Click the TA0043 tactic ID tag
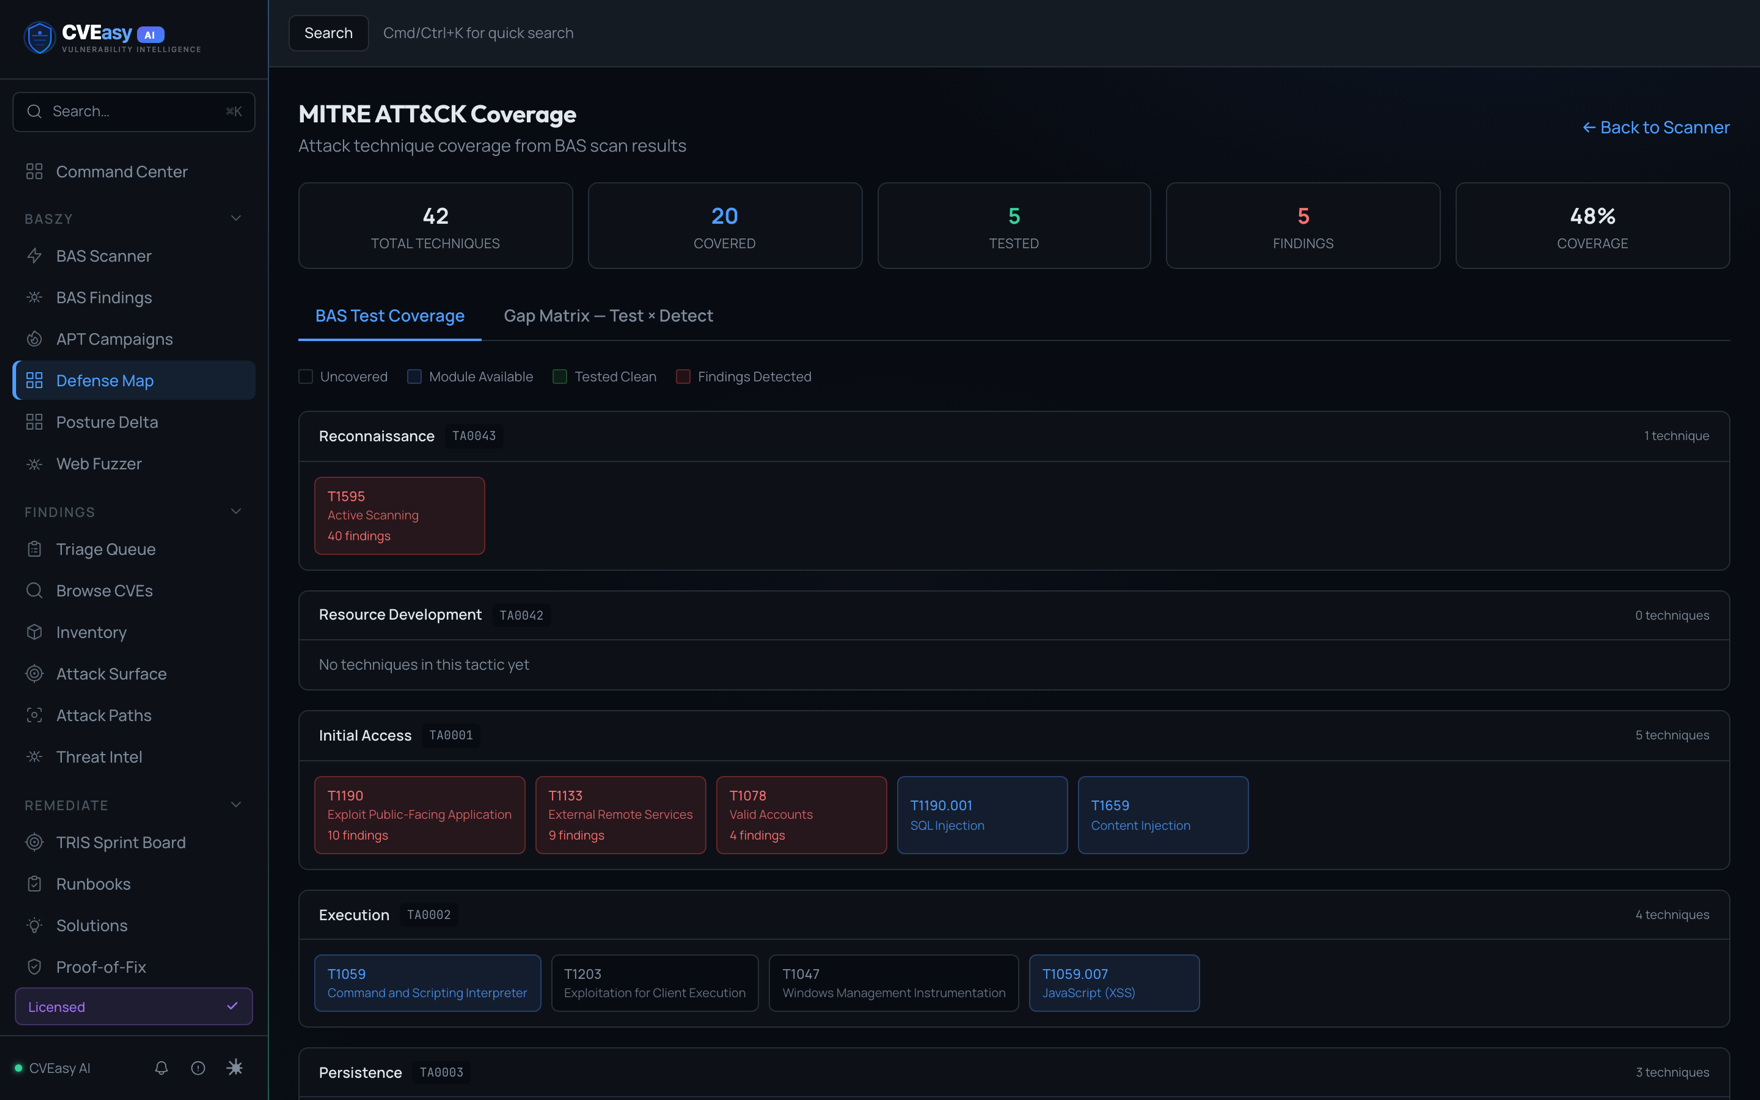Screen dimensions: 1760x1100 (474, 436)
